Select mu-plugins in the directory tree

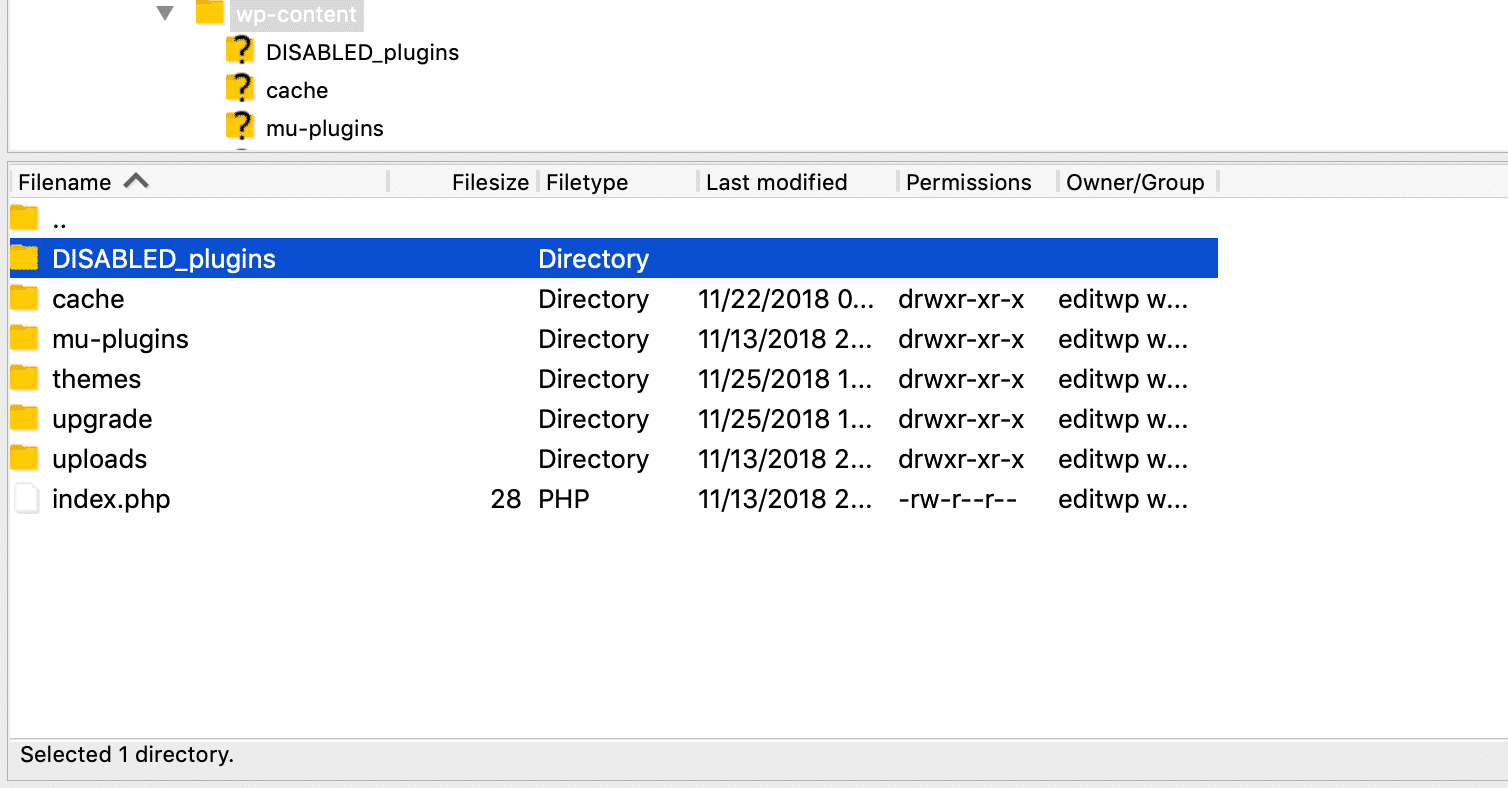click(x=322, y=127)
